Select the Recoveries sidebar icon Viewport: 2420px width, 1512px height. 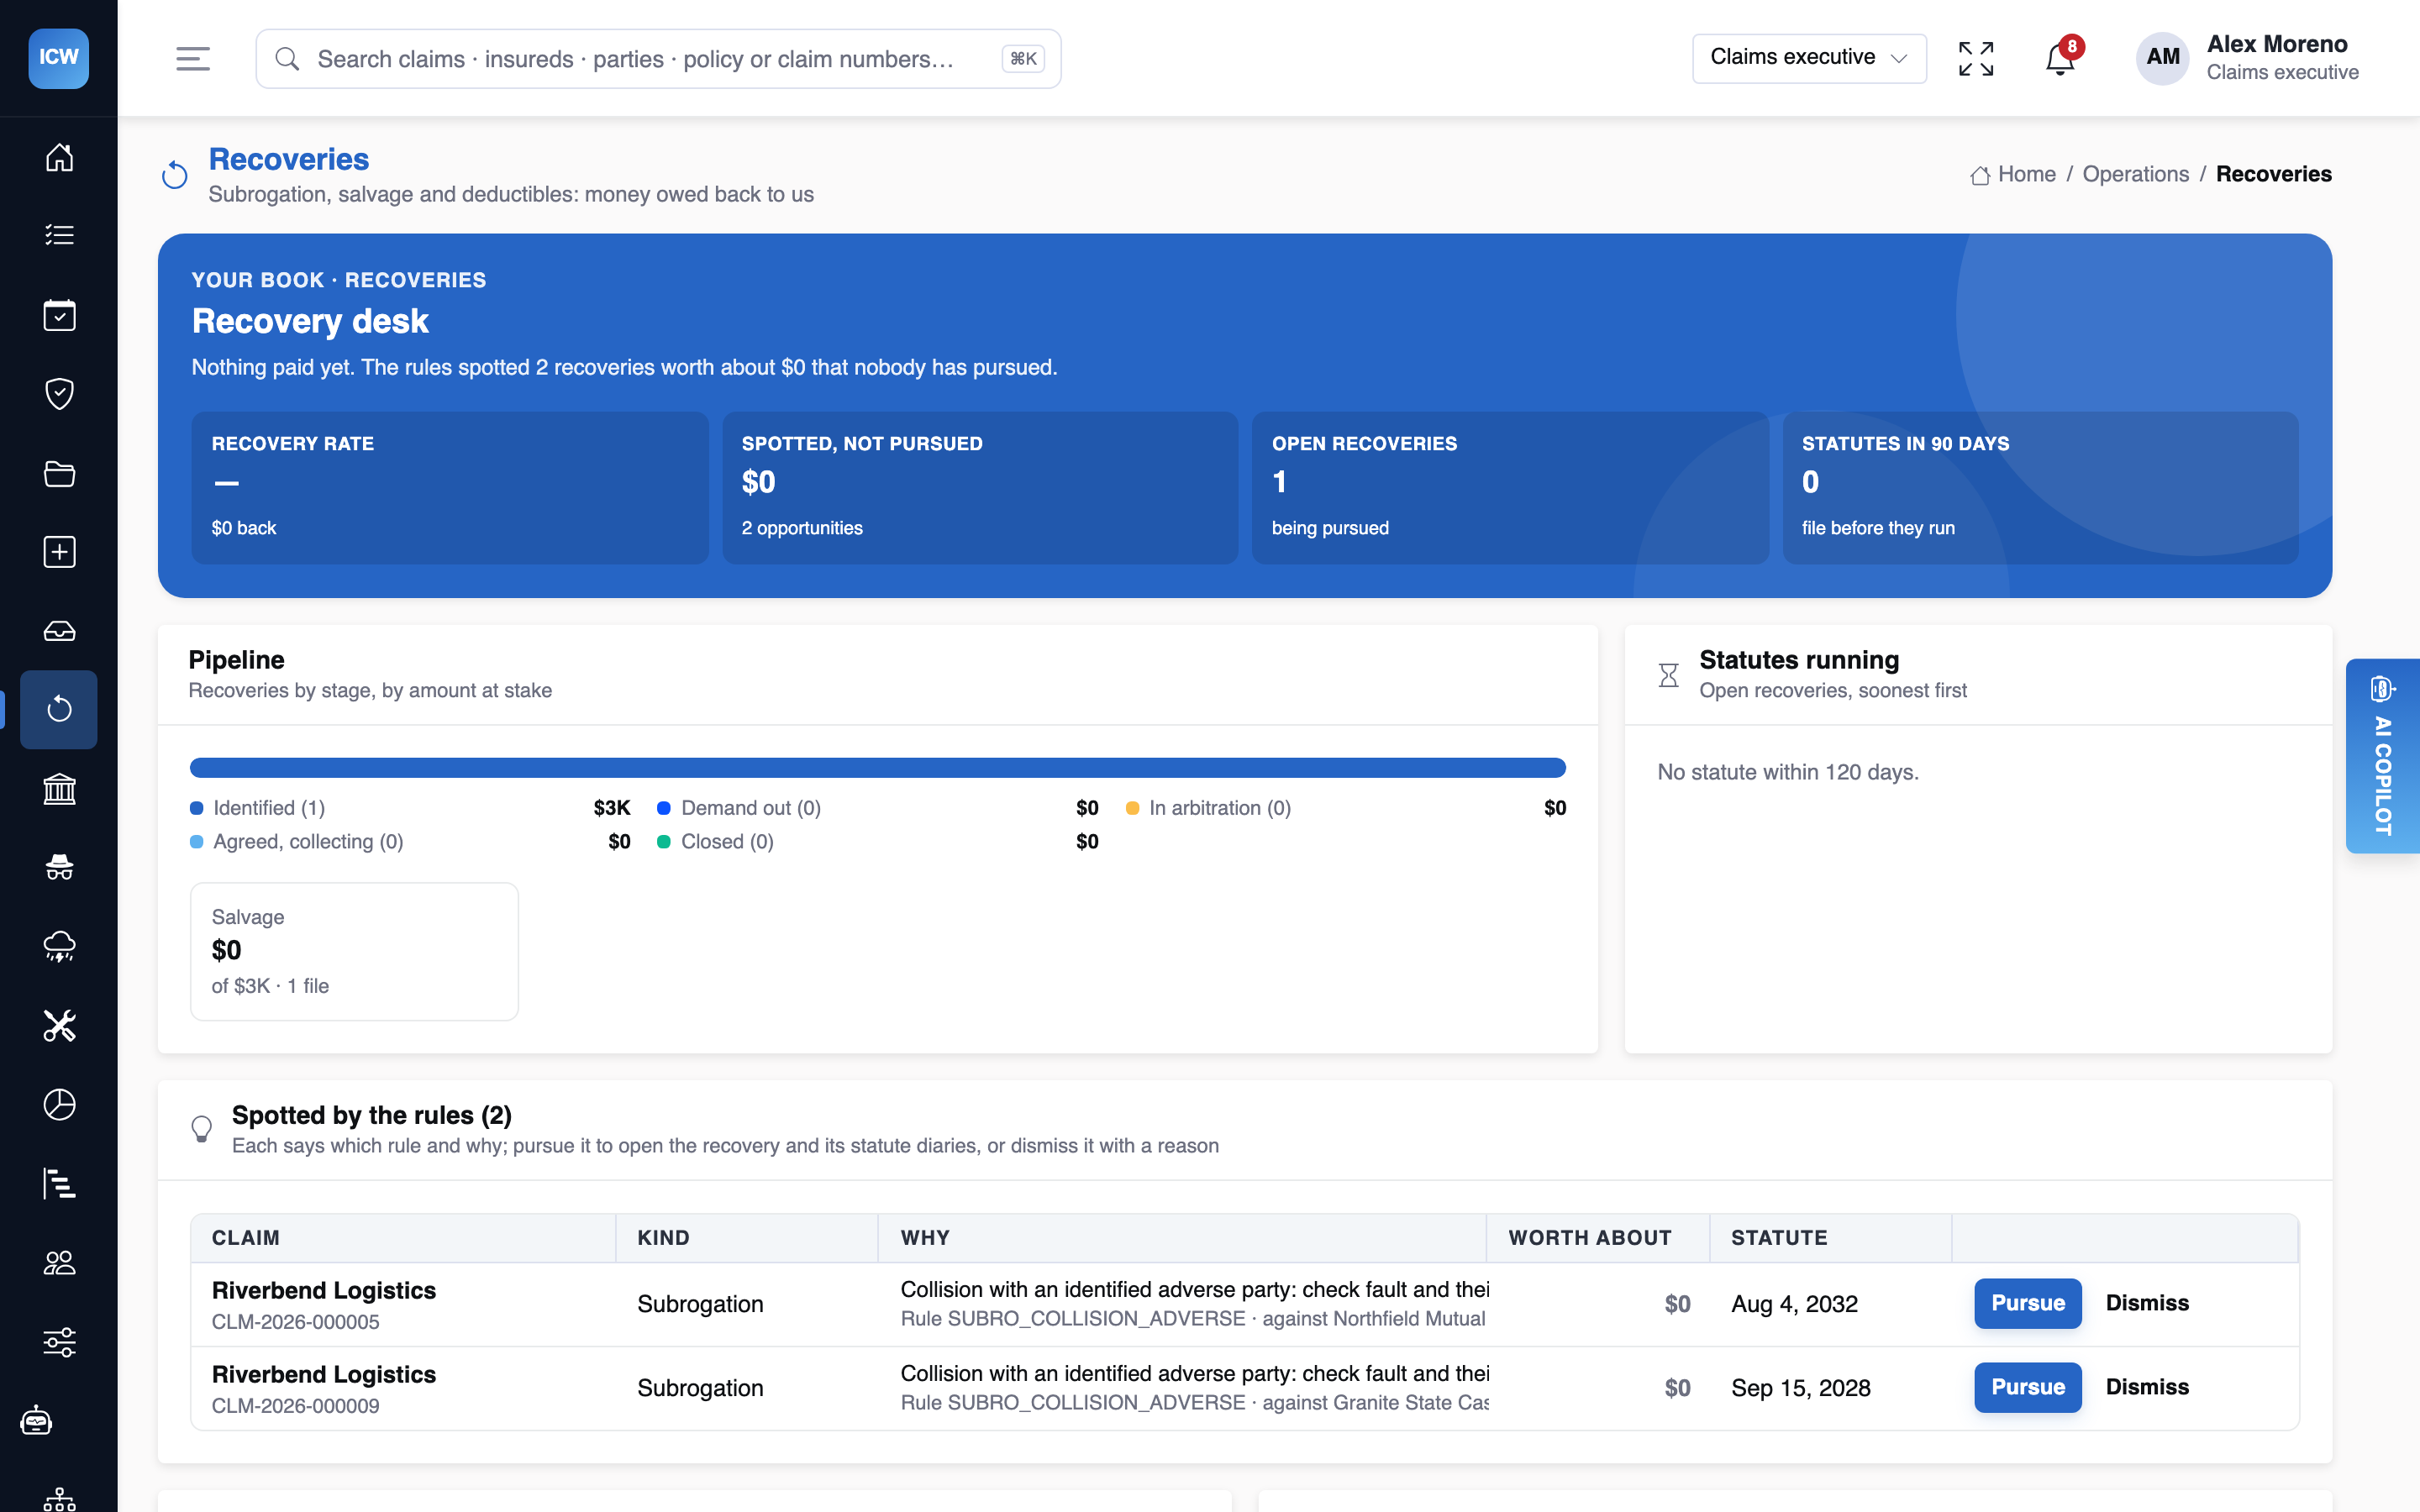pos(59,710)
